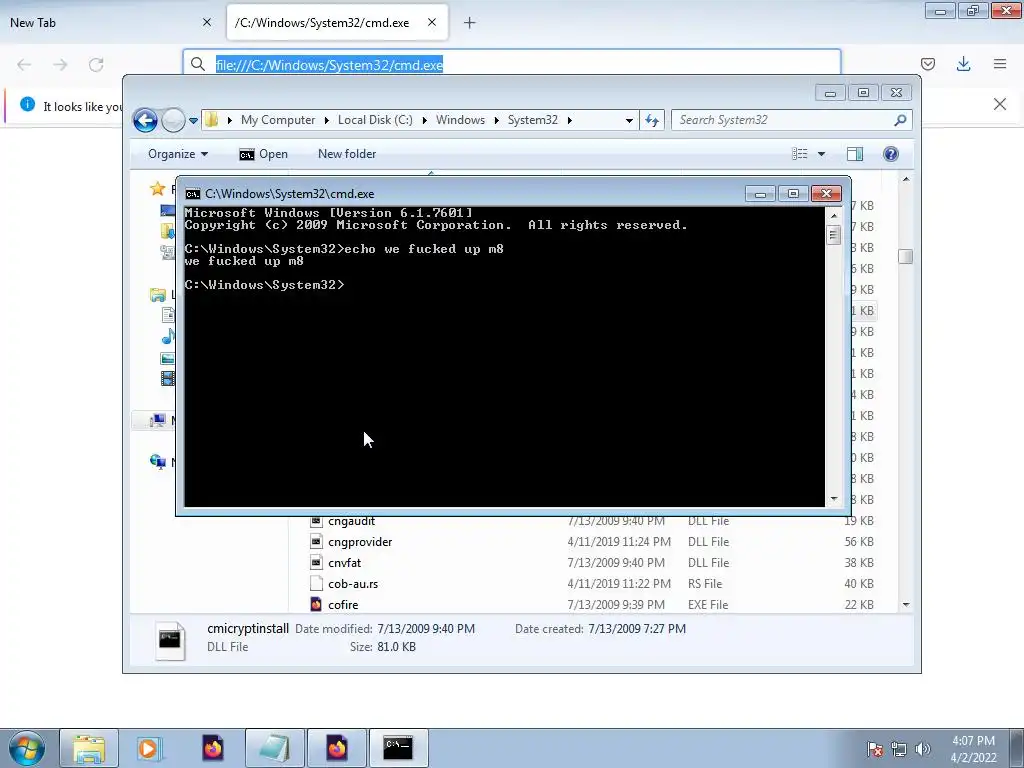Open the notepad taskbar item
This screenshot has height=768, width=1024.
[x=275, y=748]
